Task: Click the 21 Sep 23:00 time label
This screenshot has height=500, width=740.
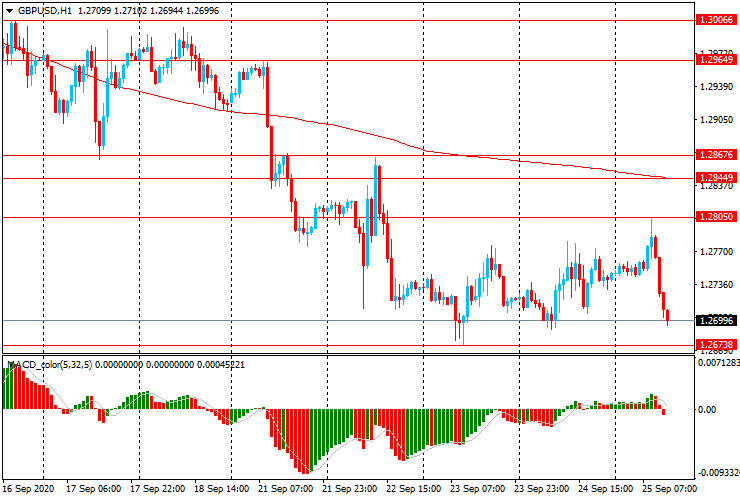Action: coord(349,489)
